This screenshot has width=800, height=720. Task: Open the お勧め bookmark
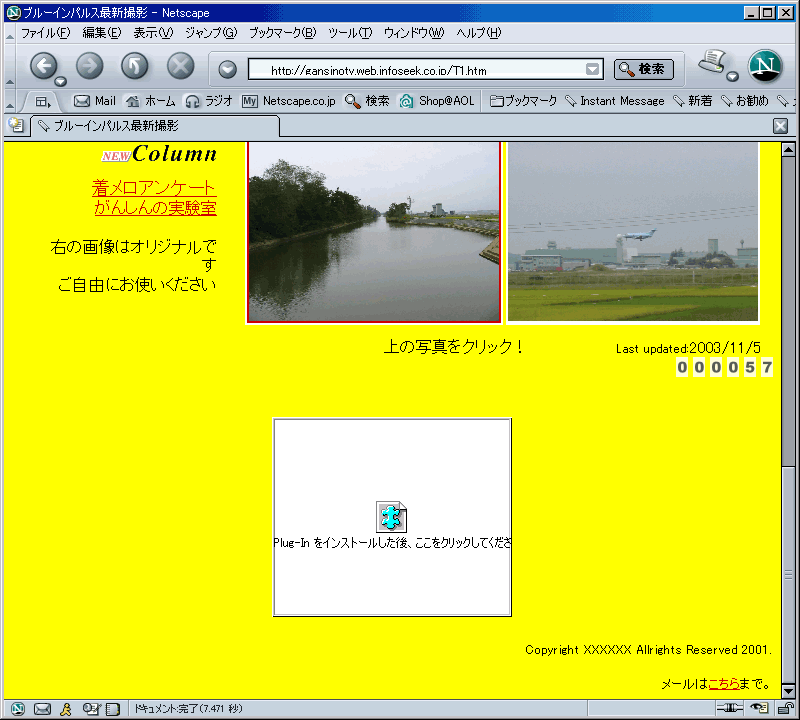click(744, 101)
